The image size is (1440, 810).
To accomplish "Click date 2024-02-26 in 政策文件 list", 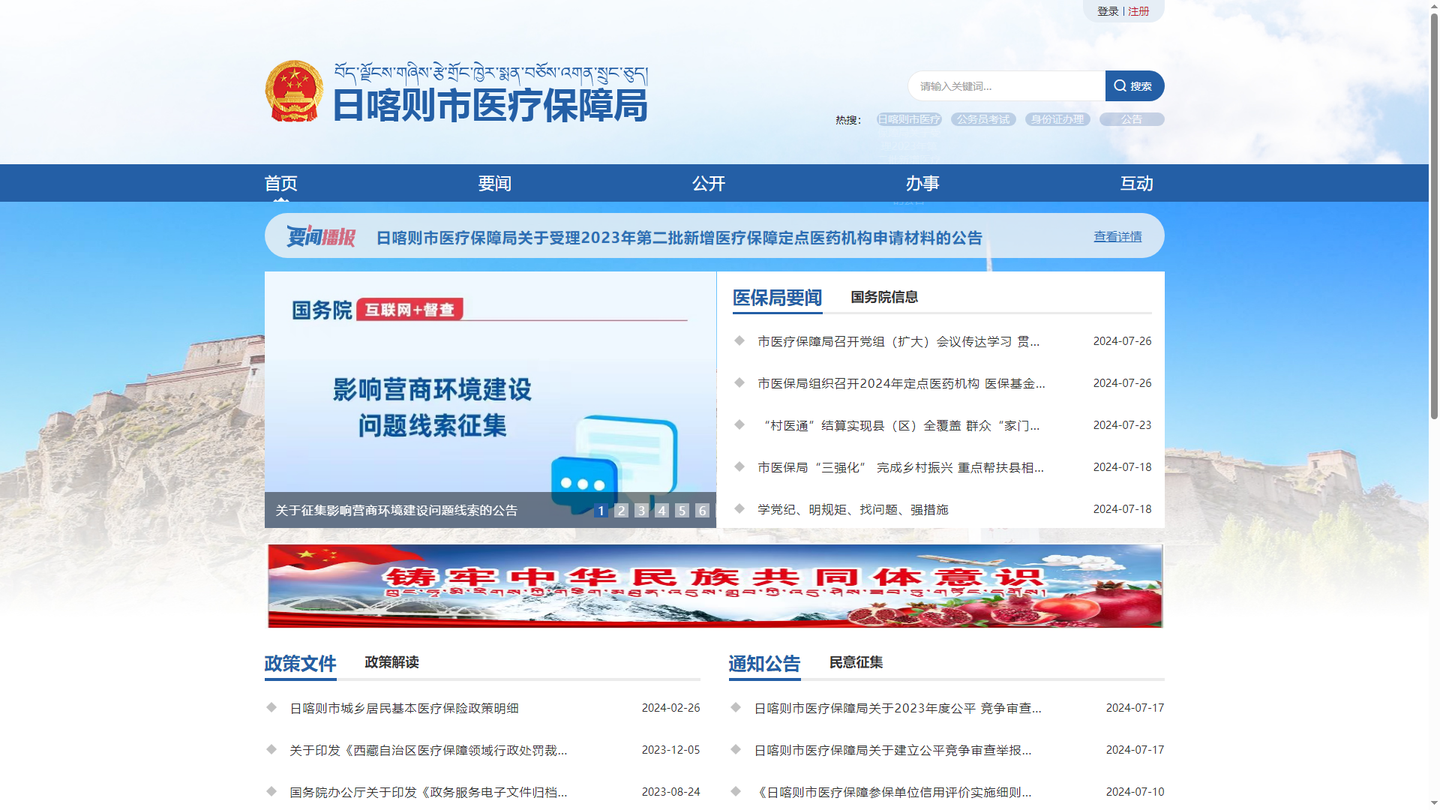I will [671, 708].
